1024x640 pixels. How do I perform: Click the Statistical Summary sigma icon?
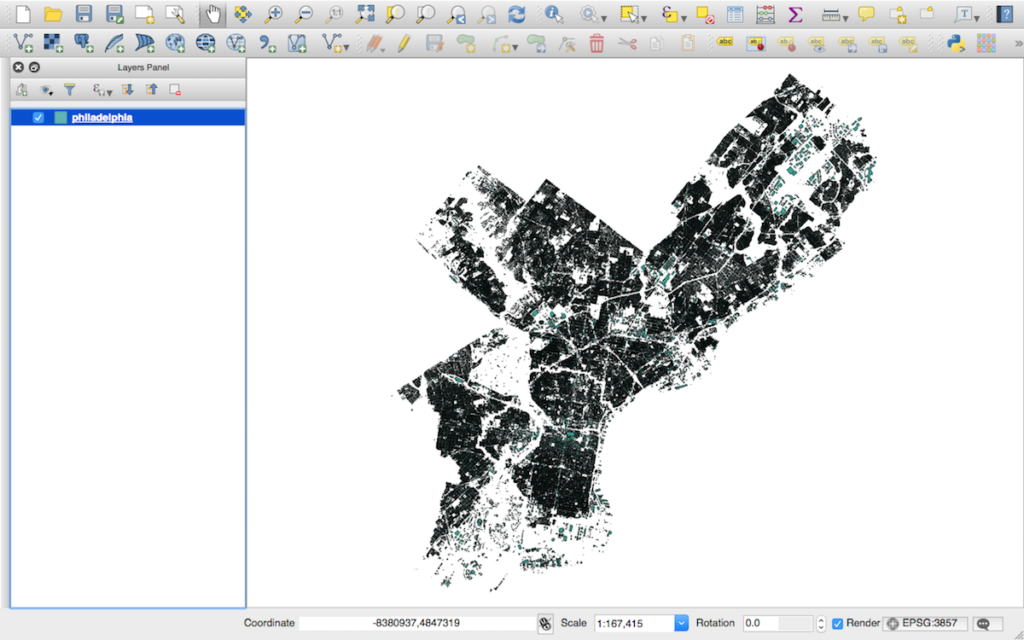(795, 14)
